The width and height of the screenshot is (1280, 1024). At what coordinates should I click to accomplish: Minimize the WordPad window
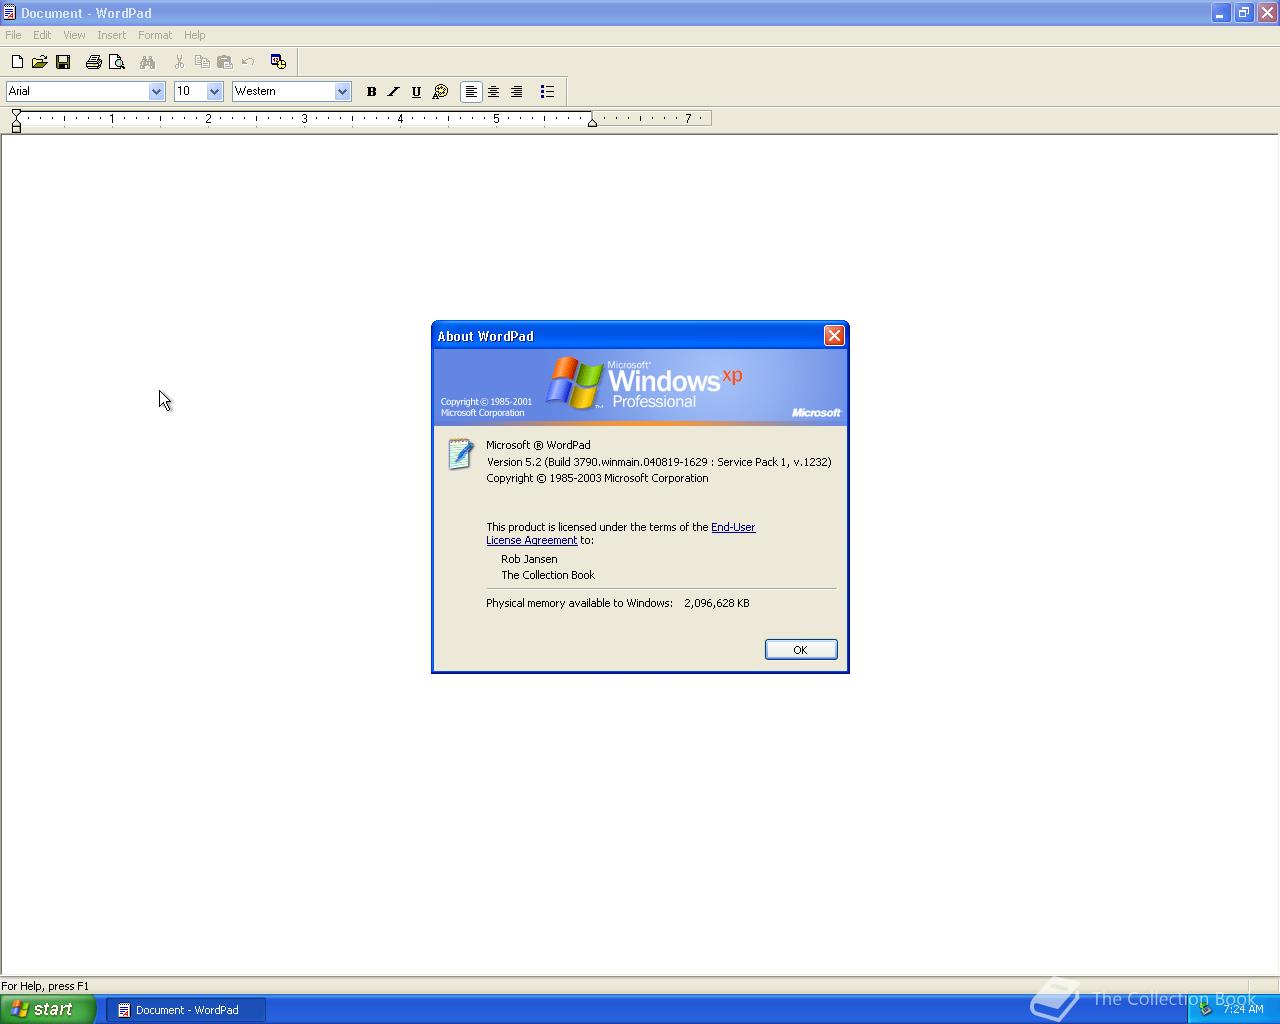click(1220, 13)
